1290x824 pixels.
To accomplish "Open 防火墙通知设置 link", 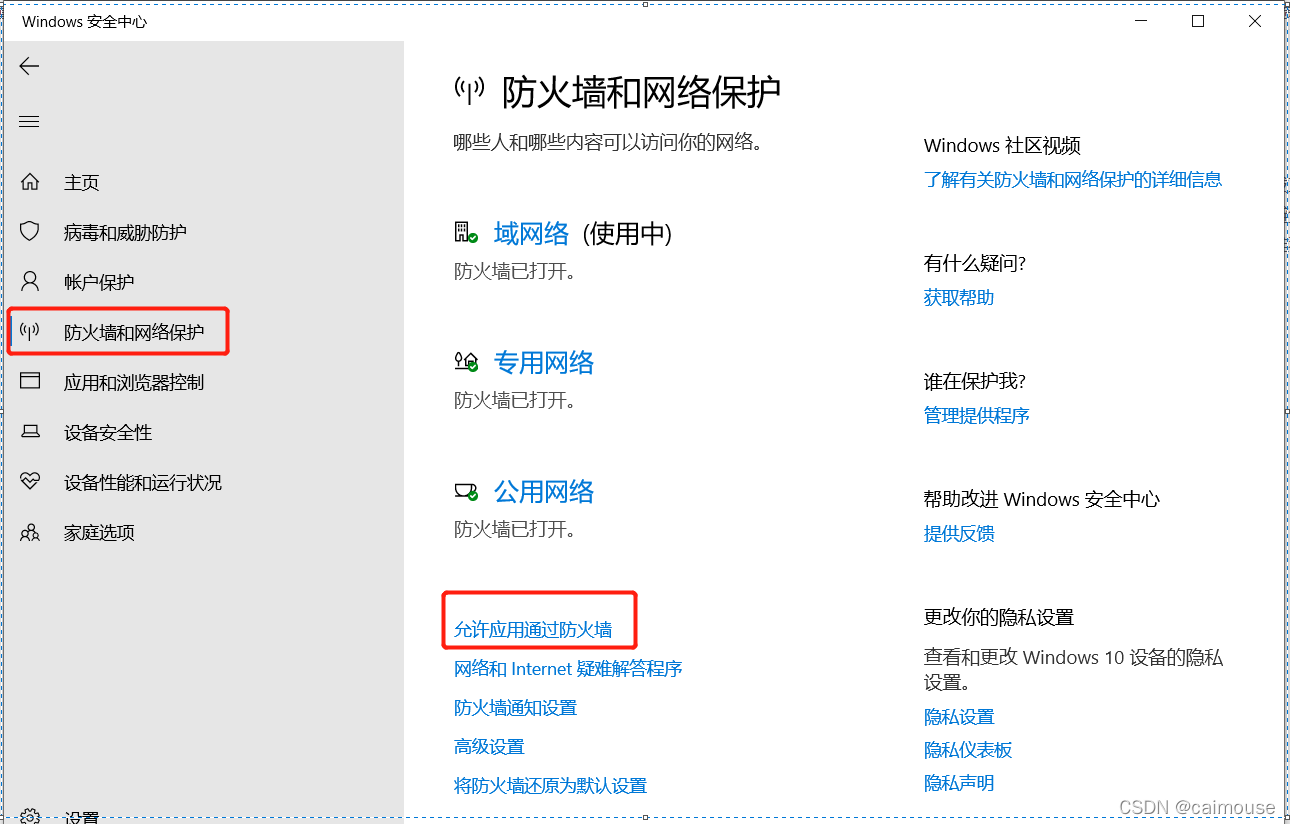I will pyautogui.click(x=515, y=707).
